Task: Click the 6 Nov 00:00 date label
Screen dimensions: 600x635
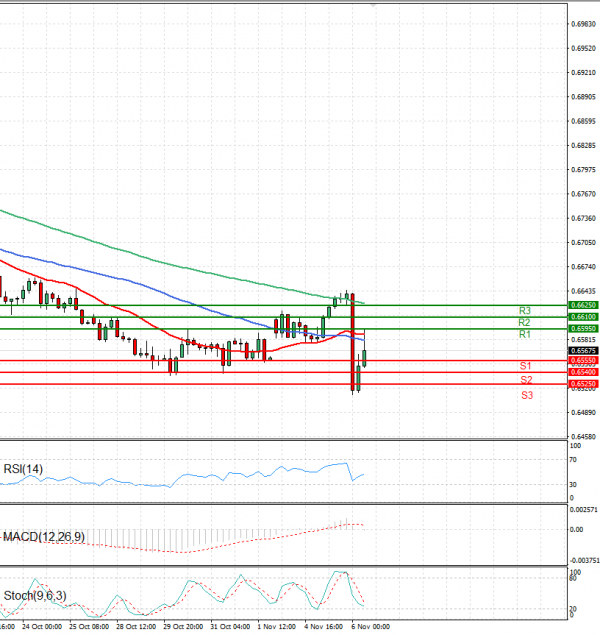Action: pyautogui.click(x=371, y=627)
